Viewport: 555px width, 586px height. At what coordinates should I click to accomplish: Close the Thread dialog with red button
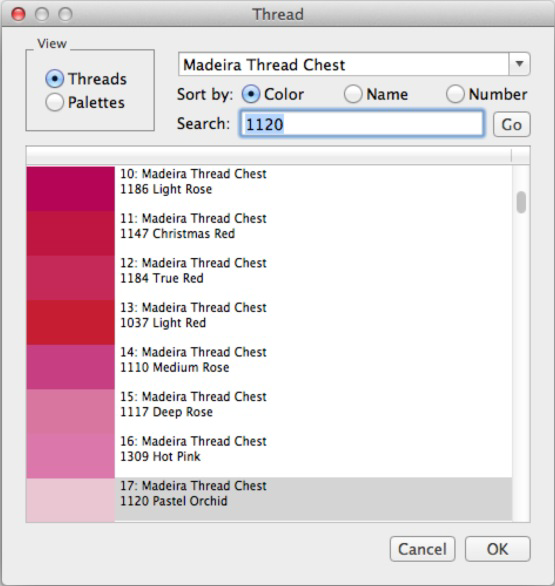tap(18, 14)
